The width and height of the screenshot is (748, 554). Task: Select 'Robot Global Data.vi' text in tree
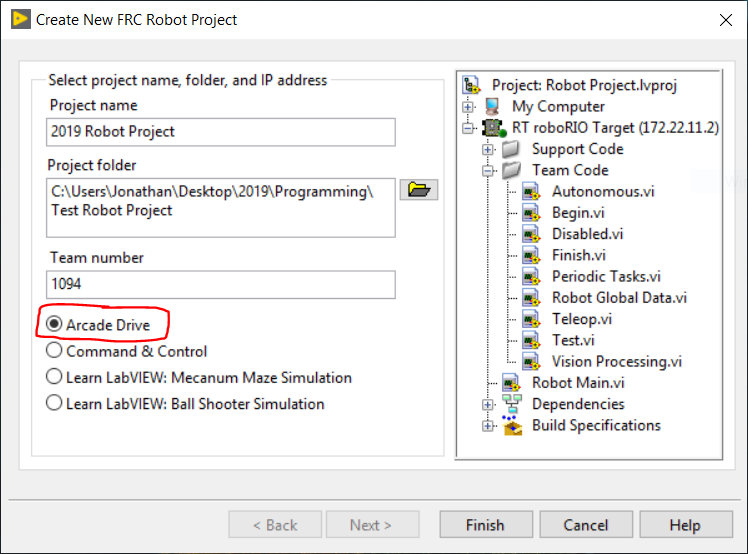pos(619,298)
